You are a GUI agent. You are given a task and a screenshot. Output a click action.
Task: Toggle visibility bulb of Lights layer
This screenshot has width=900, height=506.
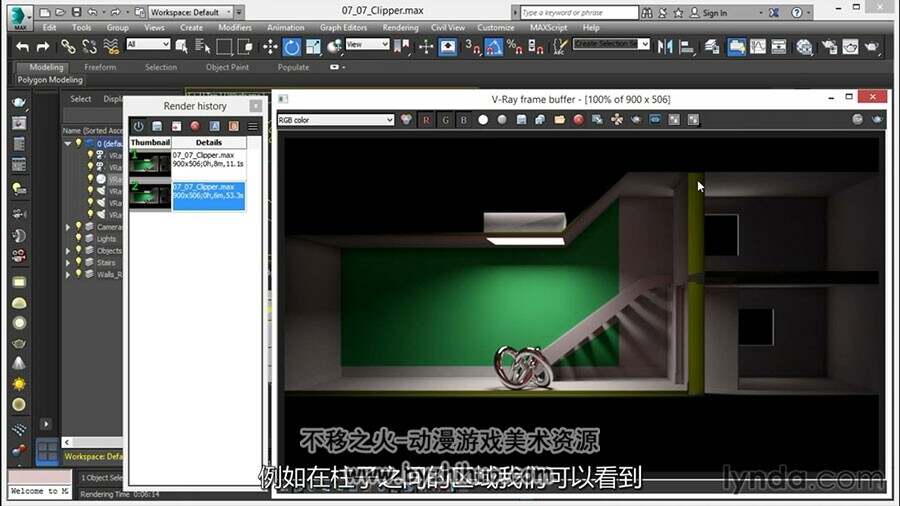click(79, 238)
